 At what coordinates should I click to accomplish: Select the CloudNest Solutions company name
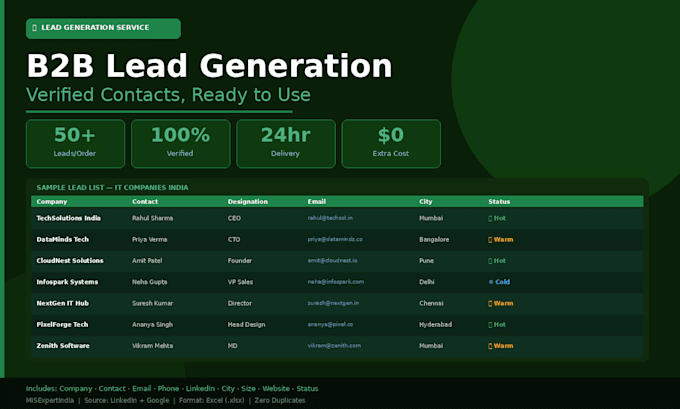(x=70, y=261)
